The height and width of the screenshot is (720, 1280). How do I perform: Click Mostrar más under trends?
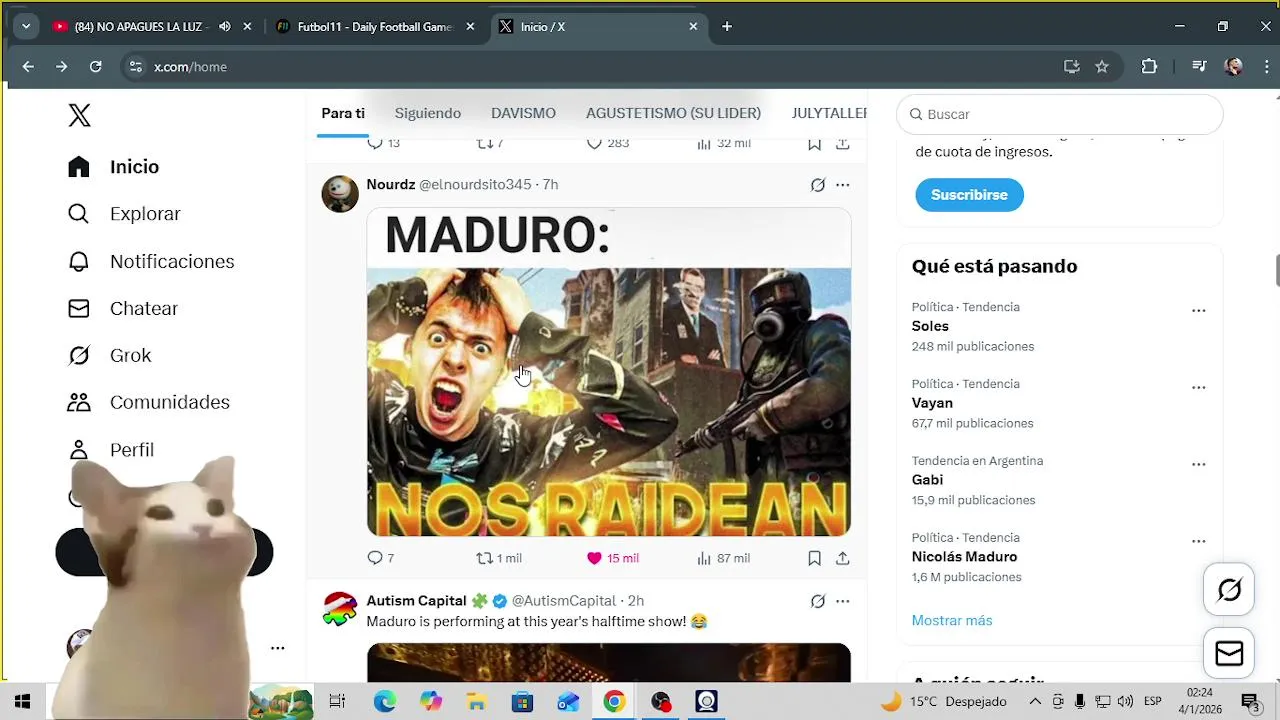coord(952,620)
